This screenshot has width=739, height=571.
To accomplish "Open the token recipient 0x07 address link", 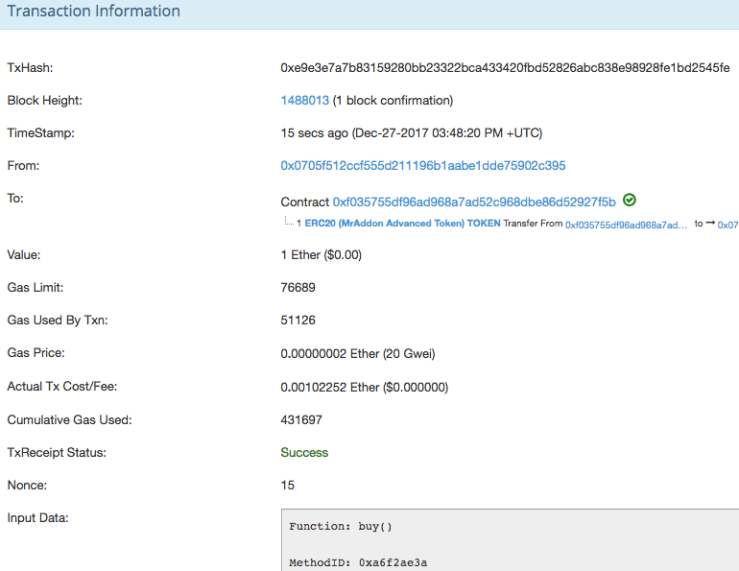I will (728, 225).
